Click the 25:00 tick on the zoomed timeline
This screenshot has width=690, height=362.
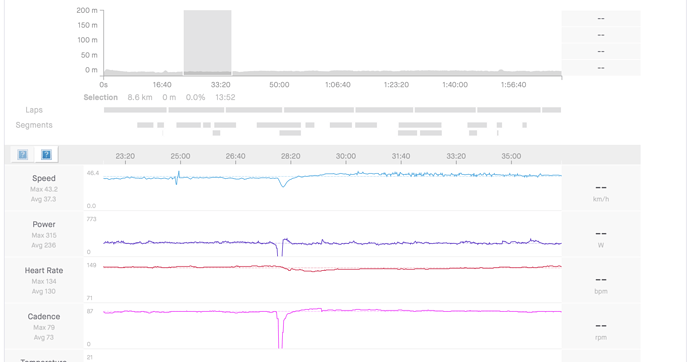click(x=180, y=156)
